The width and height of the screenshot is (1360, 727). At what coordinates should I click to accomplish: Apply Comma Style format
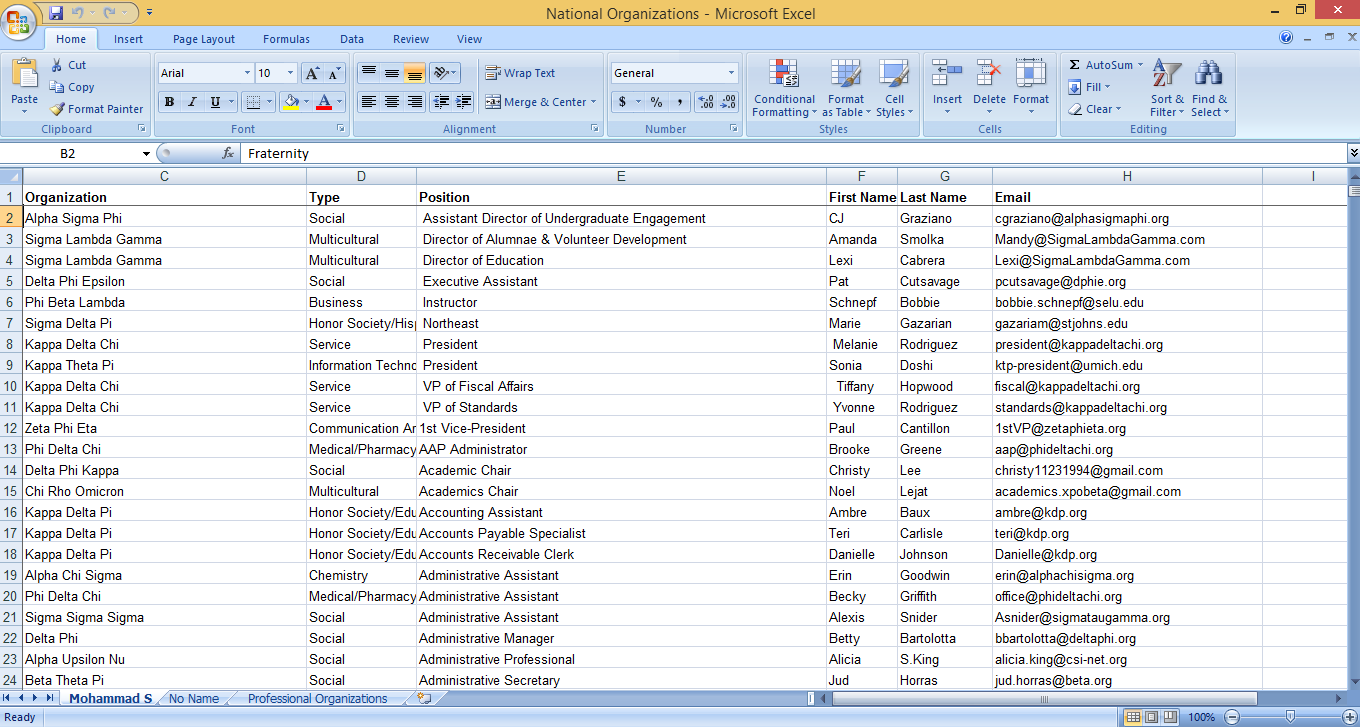679,102
